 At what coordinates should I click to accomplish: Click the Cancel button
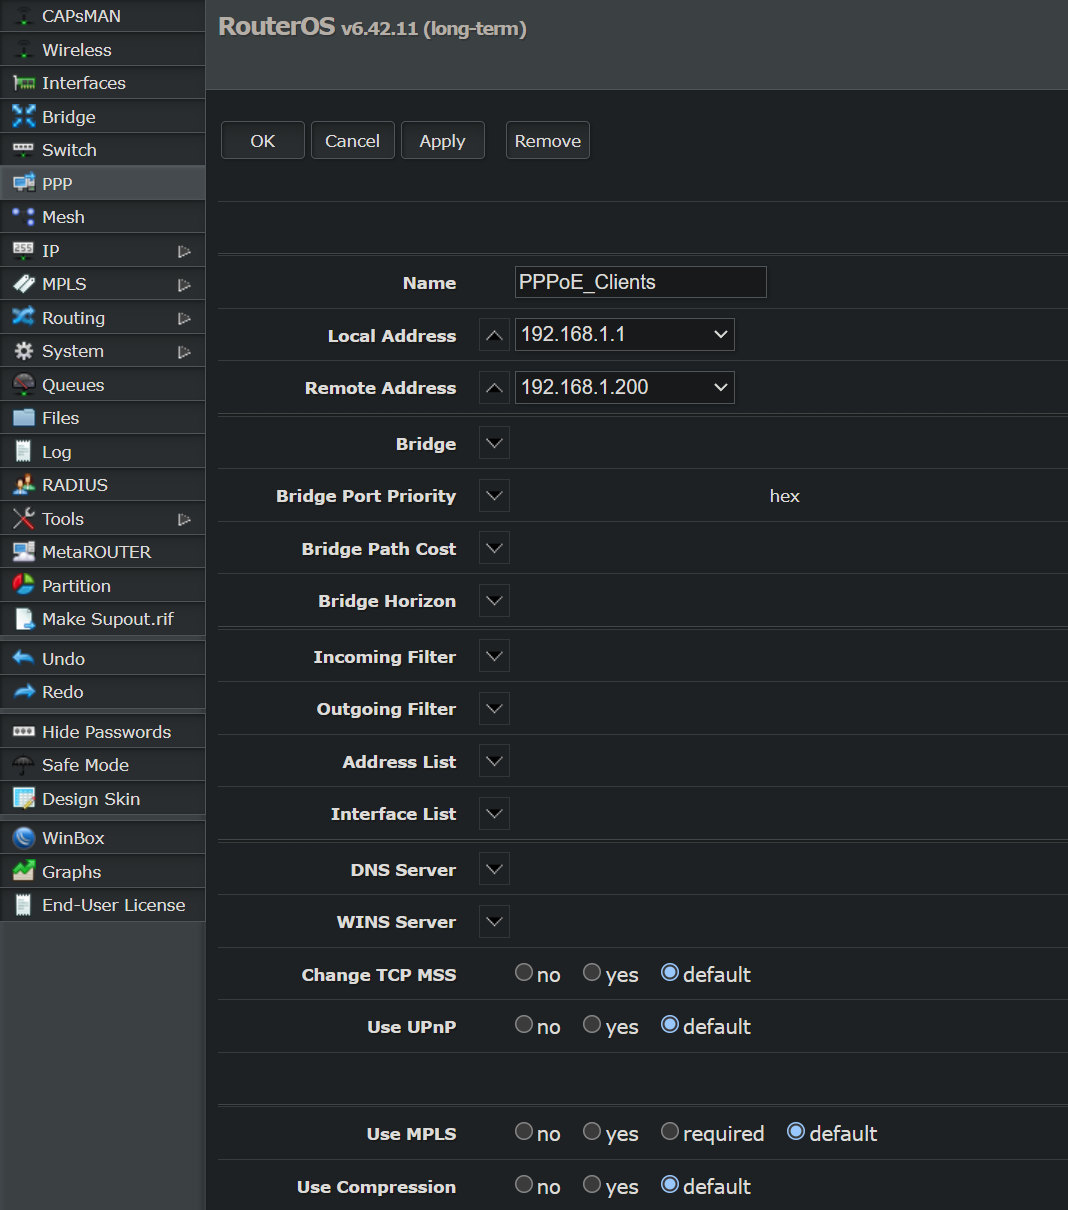(353, 140)
